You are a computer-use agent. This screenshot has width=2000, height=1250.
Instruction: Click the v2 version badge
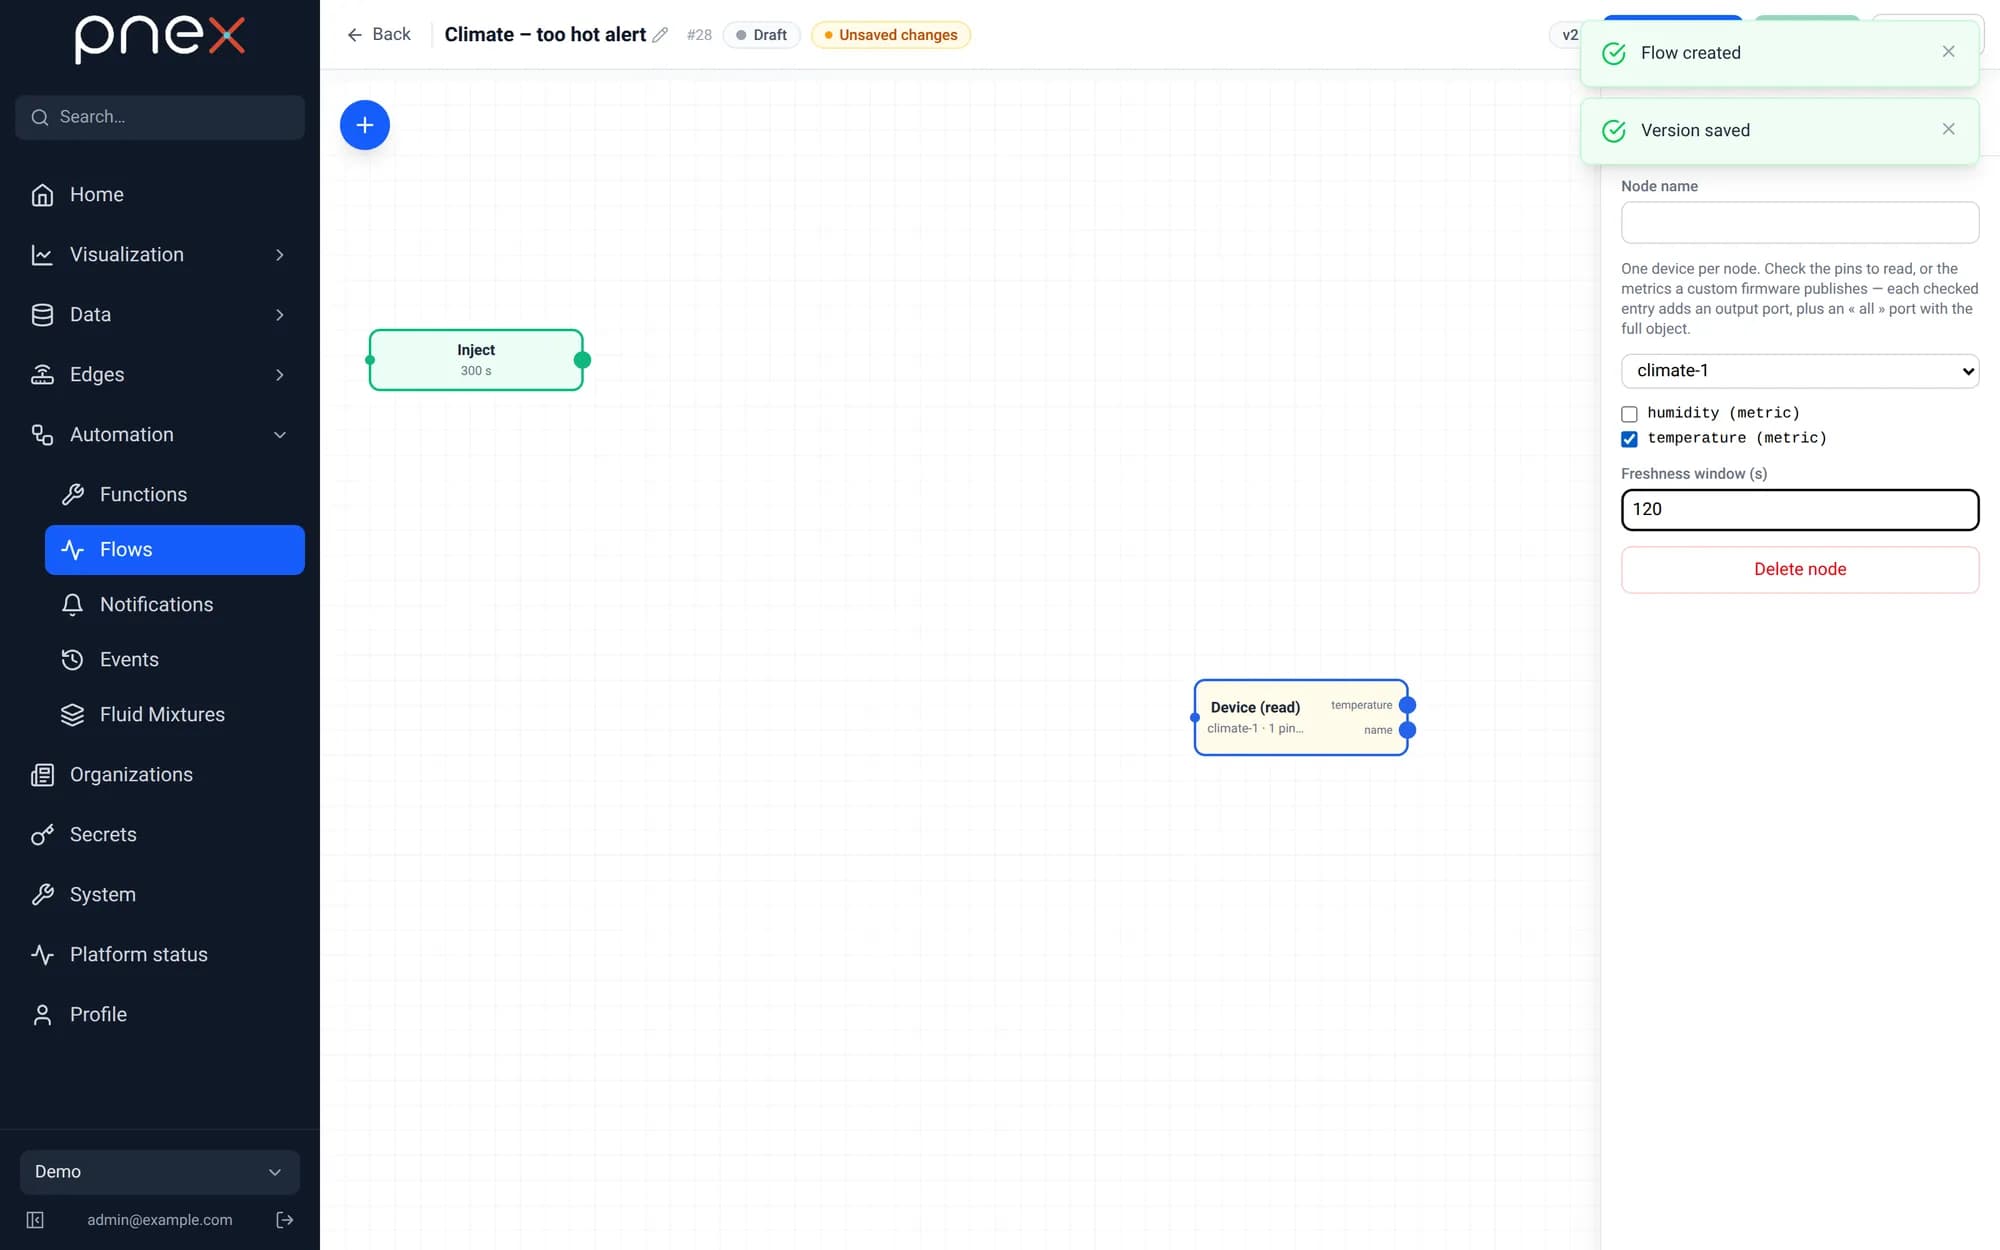click(x=1569, y=35)
